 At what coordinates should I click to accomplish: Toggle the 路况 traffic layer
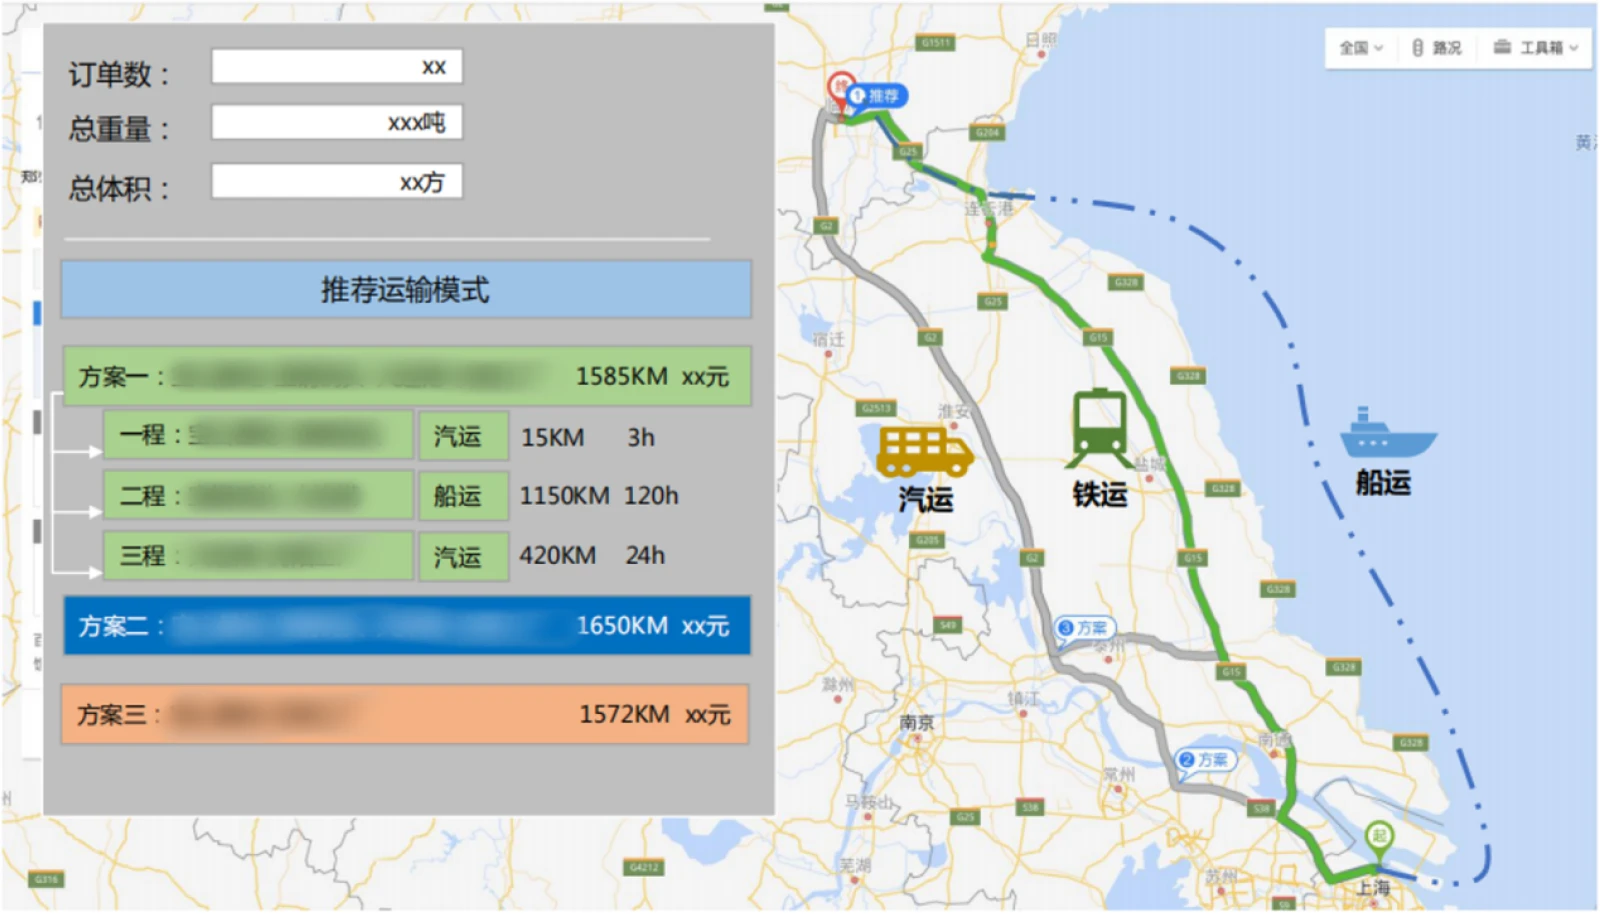(1437, 48)
